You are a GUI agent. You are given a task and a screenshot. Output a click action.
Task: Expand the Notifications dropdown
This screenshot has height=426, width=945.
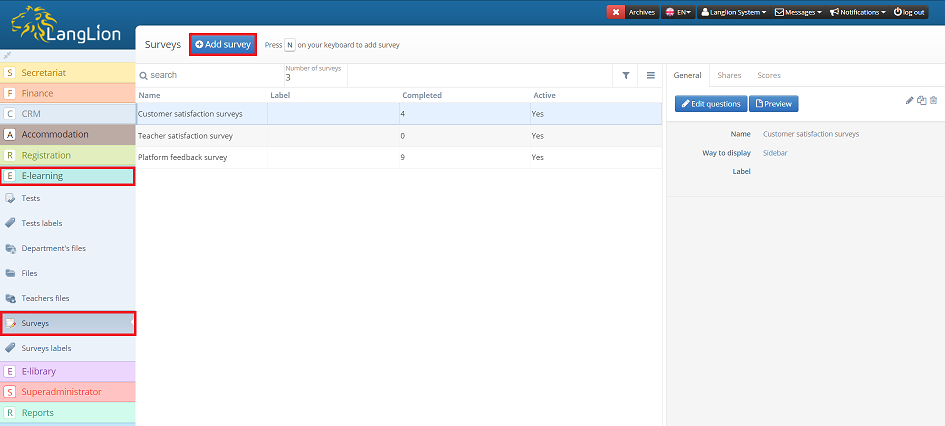pos(857,12)
